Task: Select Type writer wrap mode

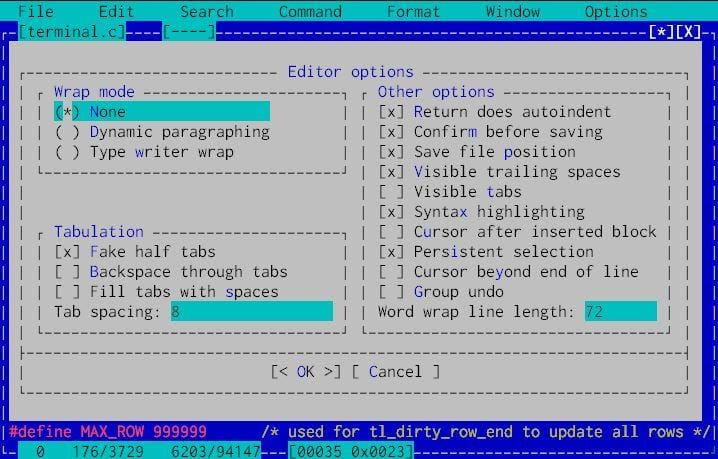Action: coord(144,152)
